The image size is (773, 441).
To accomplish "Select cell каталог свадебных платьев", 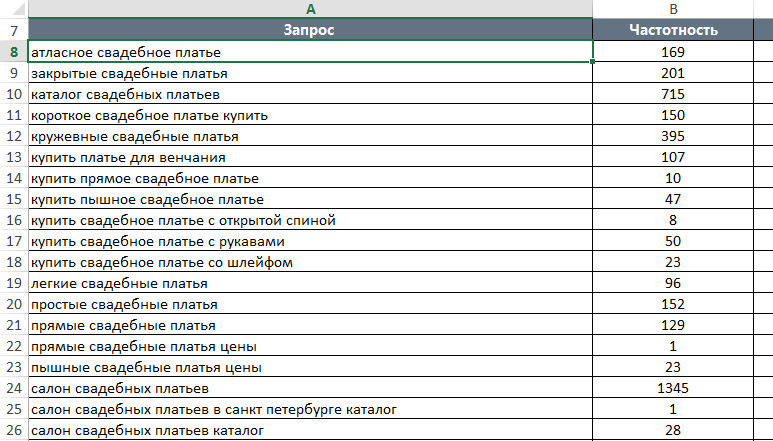I will point(310,94).
